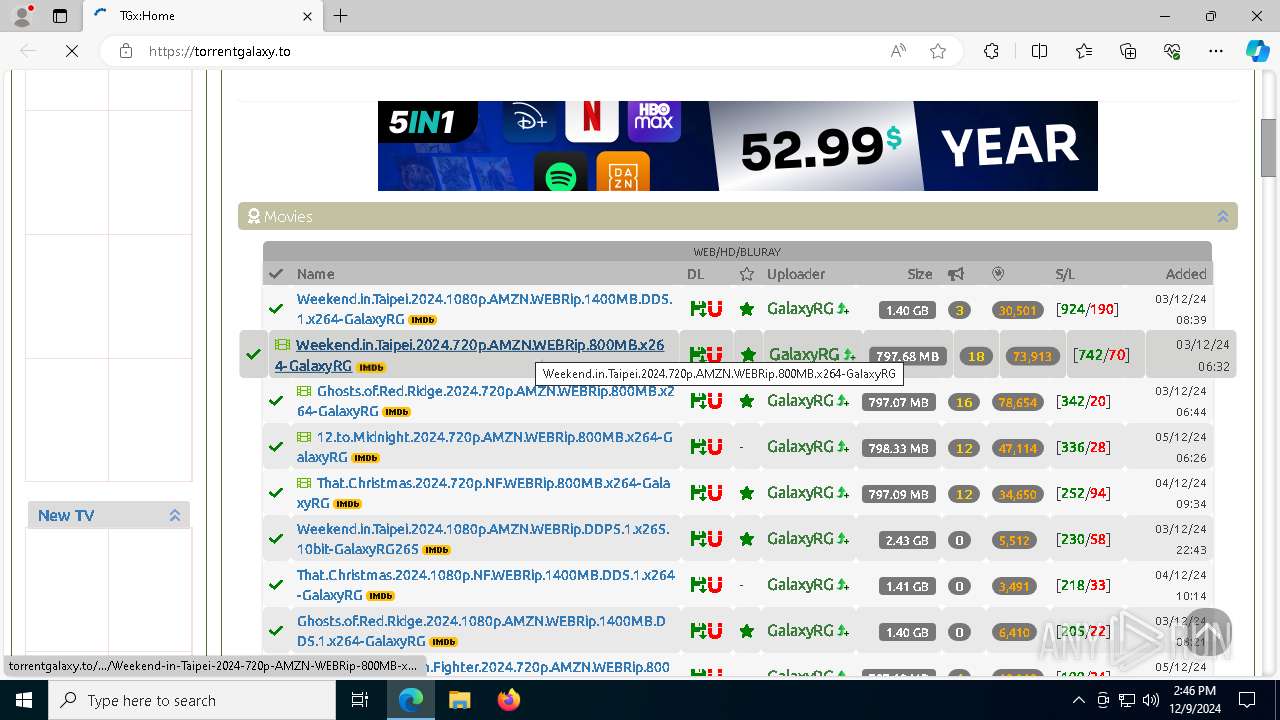
Task: Click the 47,114 views badge
Action: pos(1018,448)
